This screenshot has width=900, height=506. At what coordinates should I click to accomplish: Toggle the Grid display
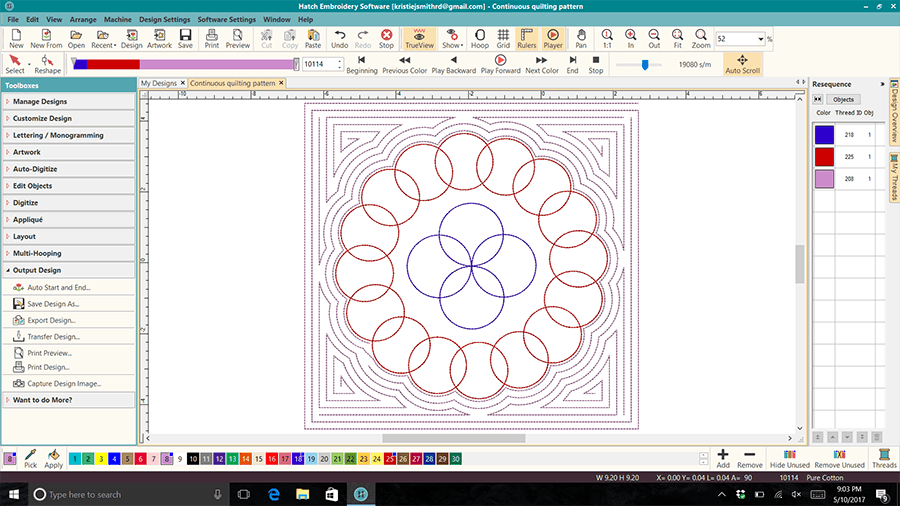pyautogui.click(x=503, y=39)
